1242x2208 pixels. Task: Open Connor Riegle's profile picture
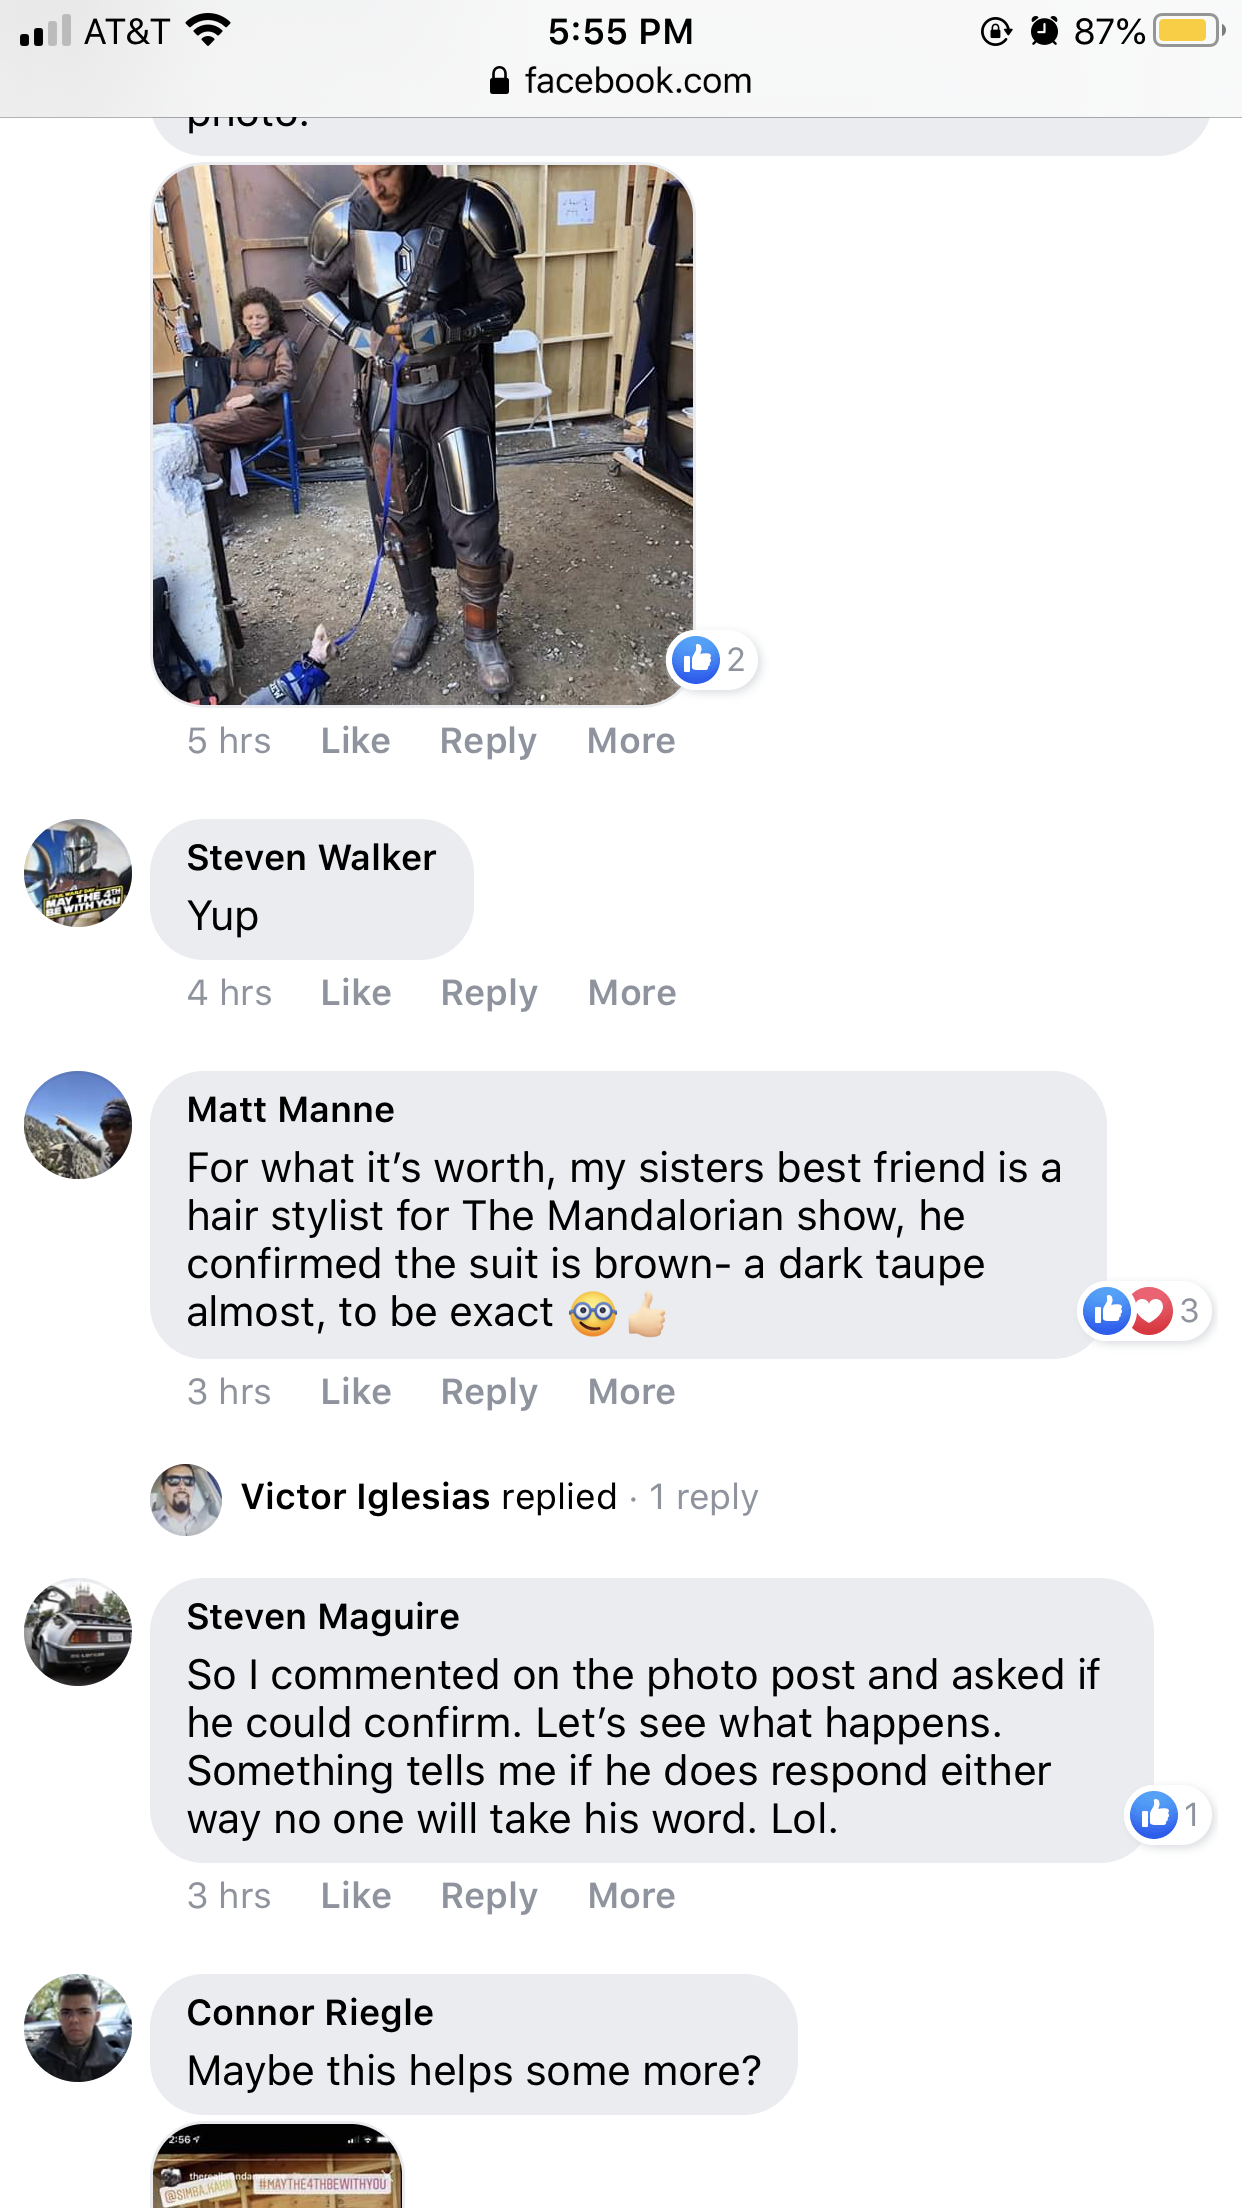coord(78,2028)
